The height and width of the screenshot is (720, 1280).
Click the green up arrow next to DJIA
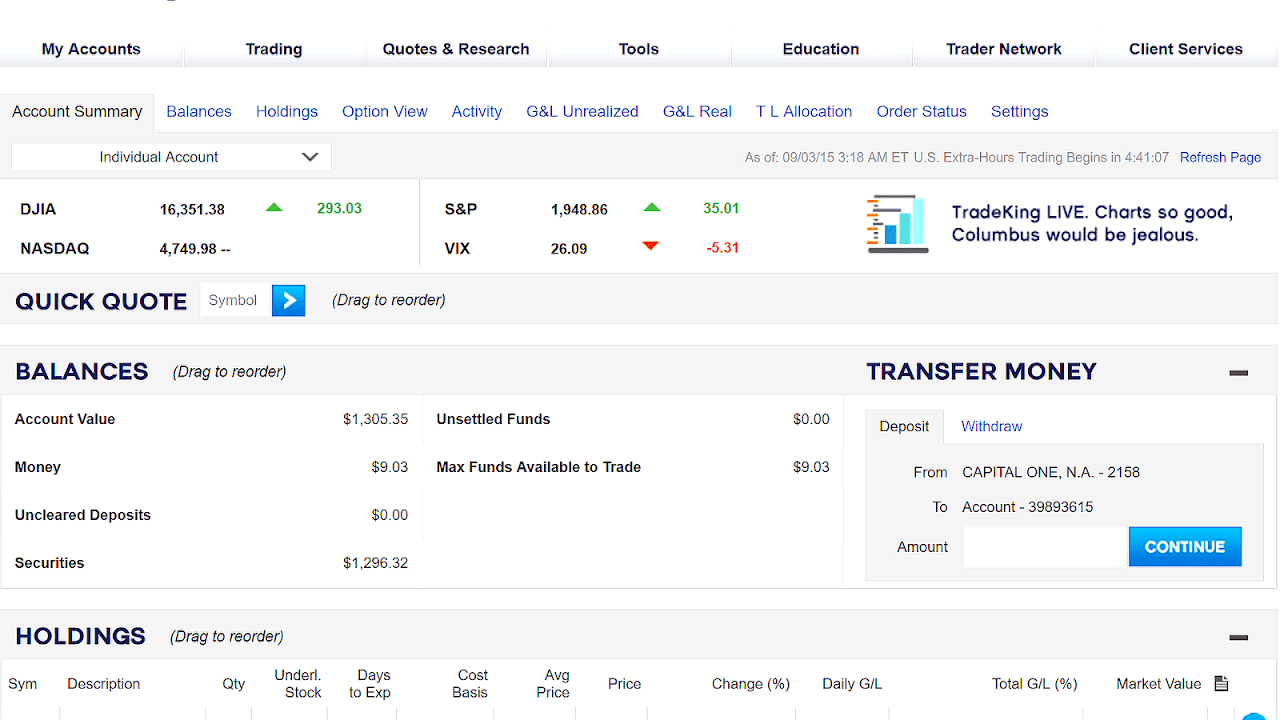273,207
